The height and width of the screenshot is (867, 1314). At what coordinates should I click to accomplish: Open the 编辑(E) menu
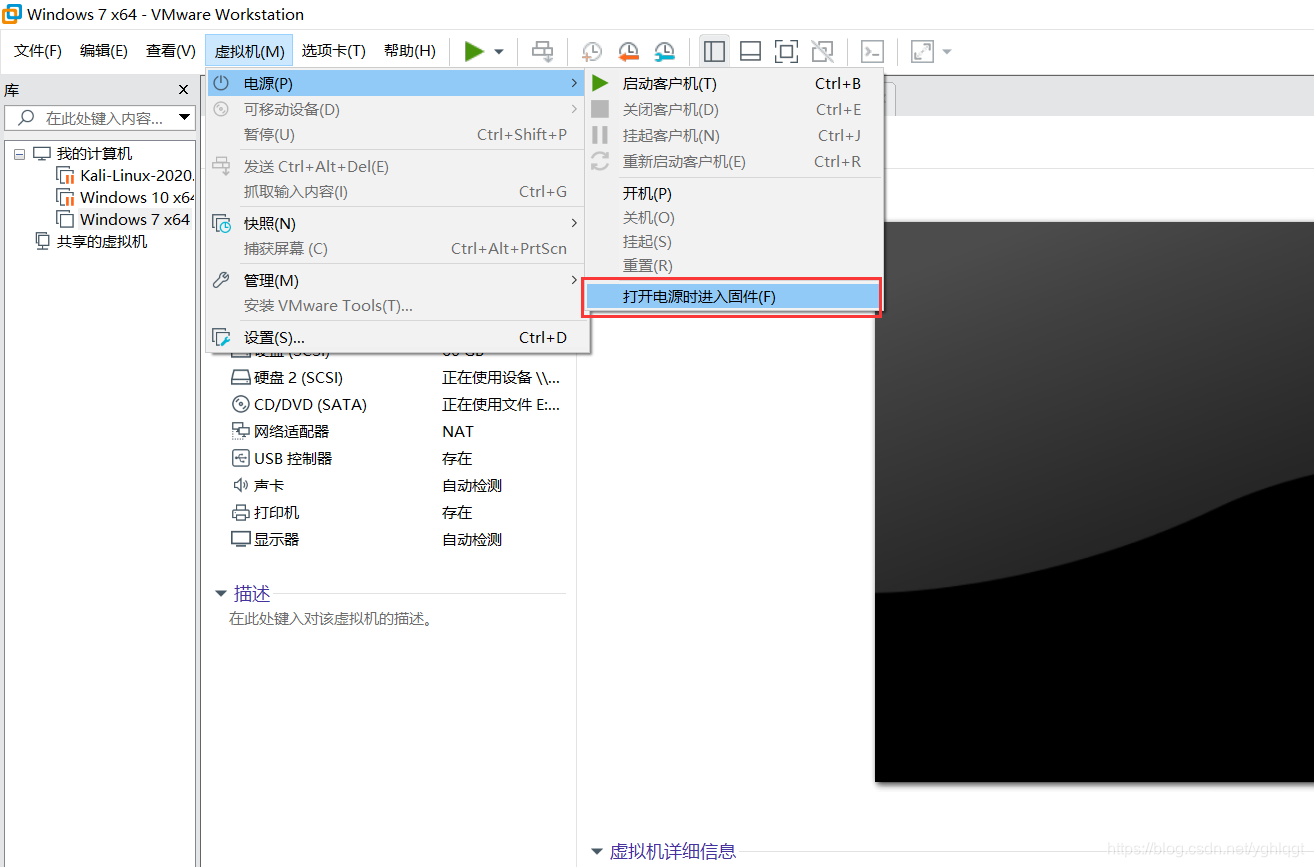tap(104, 51)
